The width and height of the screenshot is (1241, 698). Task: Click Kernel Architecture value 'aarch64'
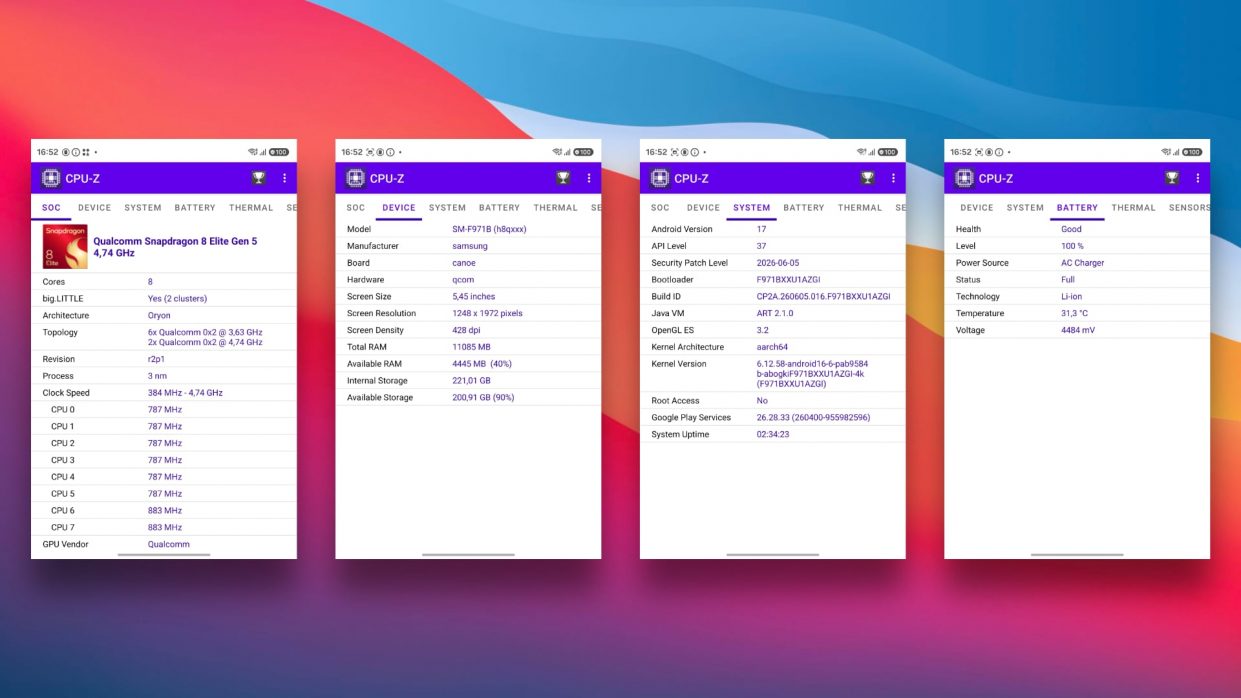tap(772, 347)
